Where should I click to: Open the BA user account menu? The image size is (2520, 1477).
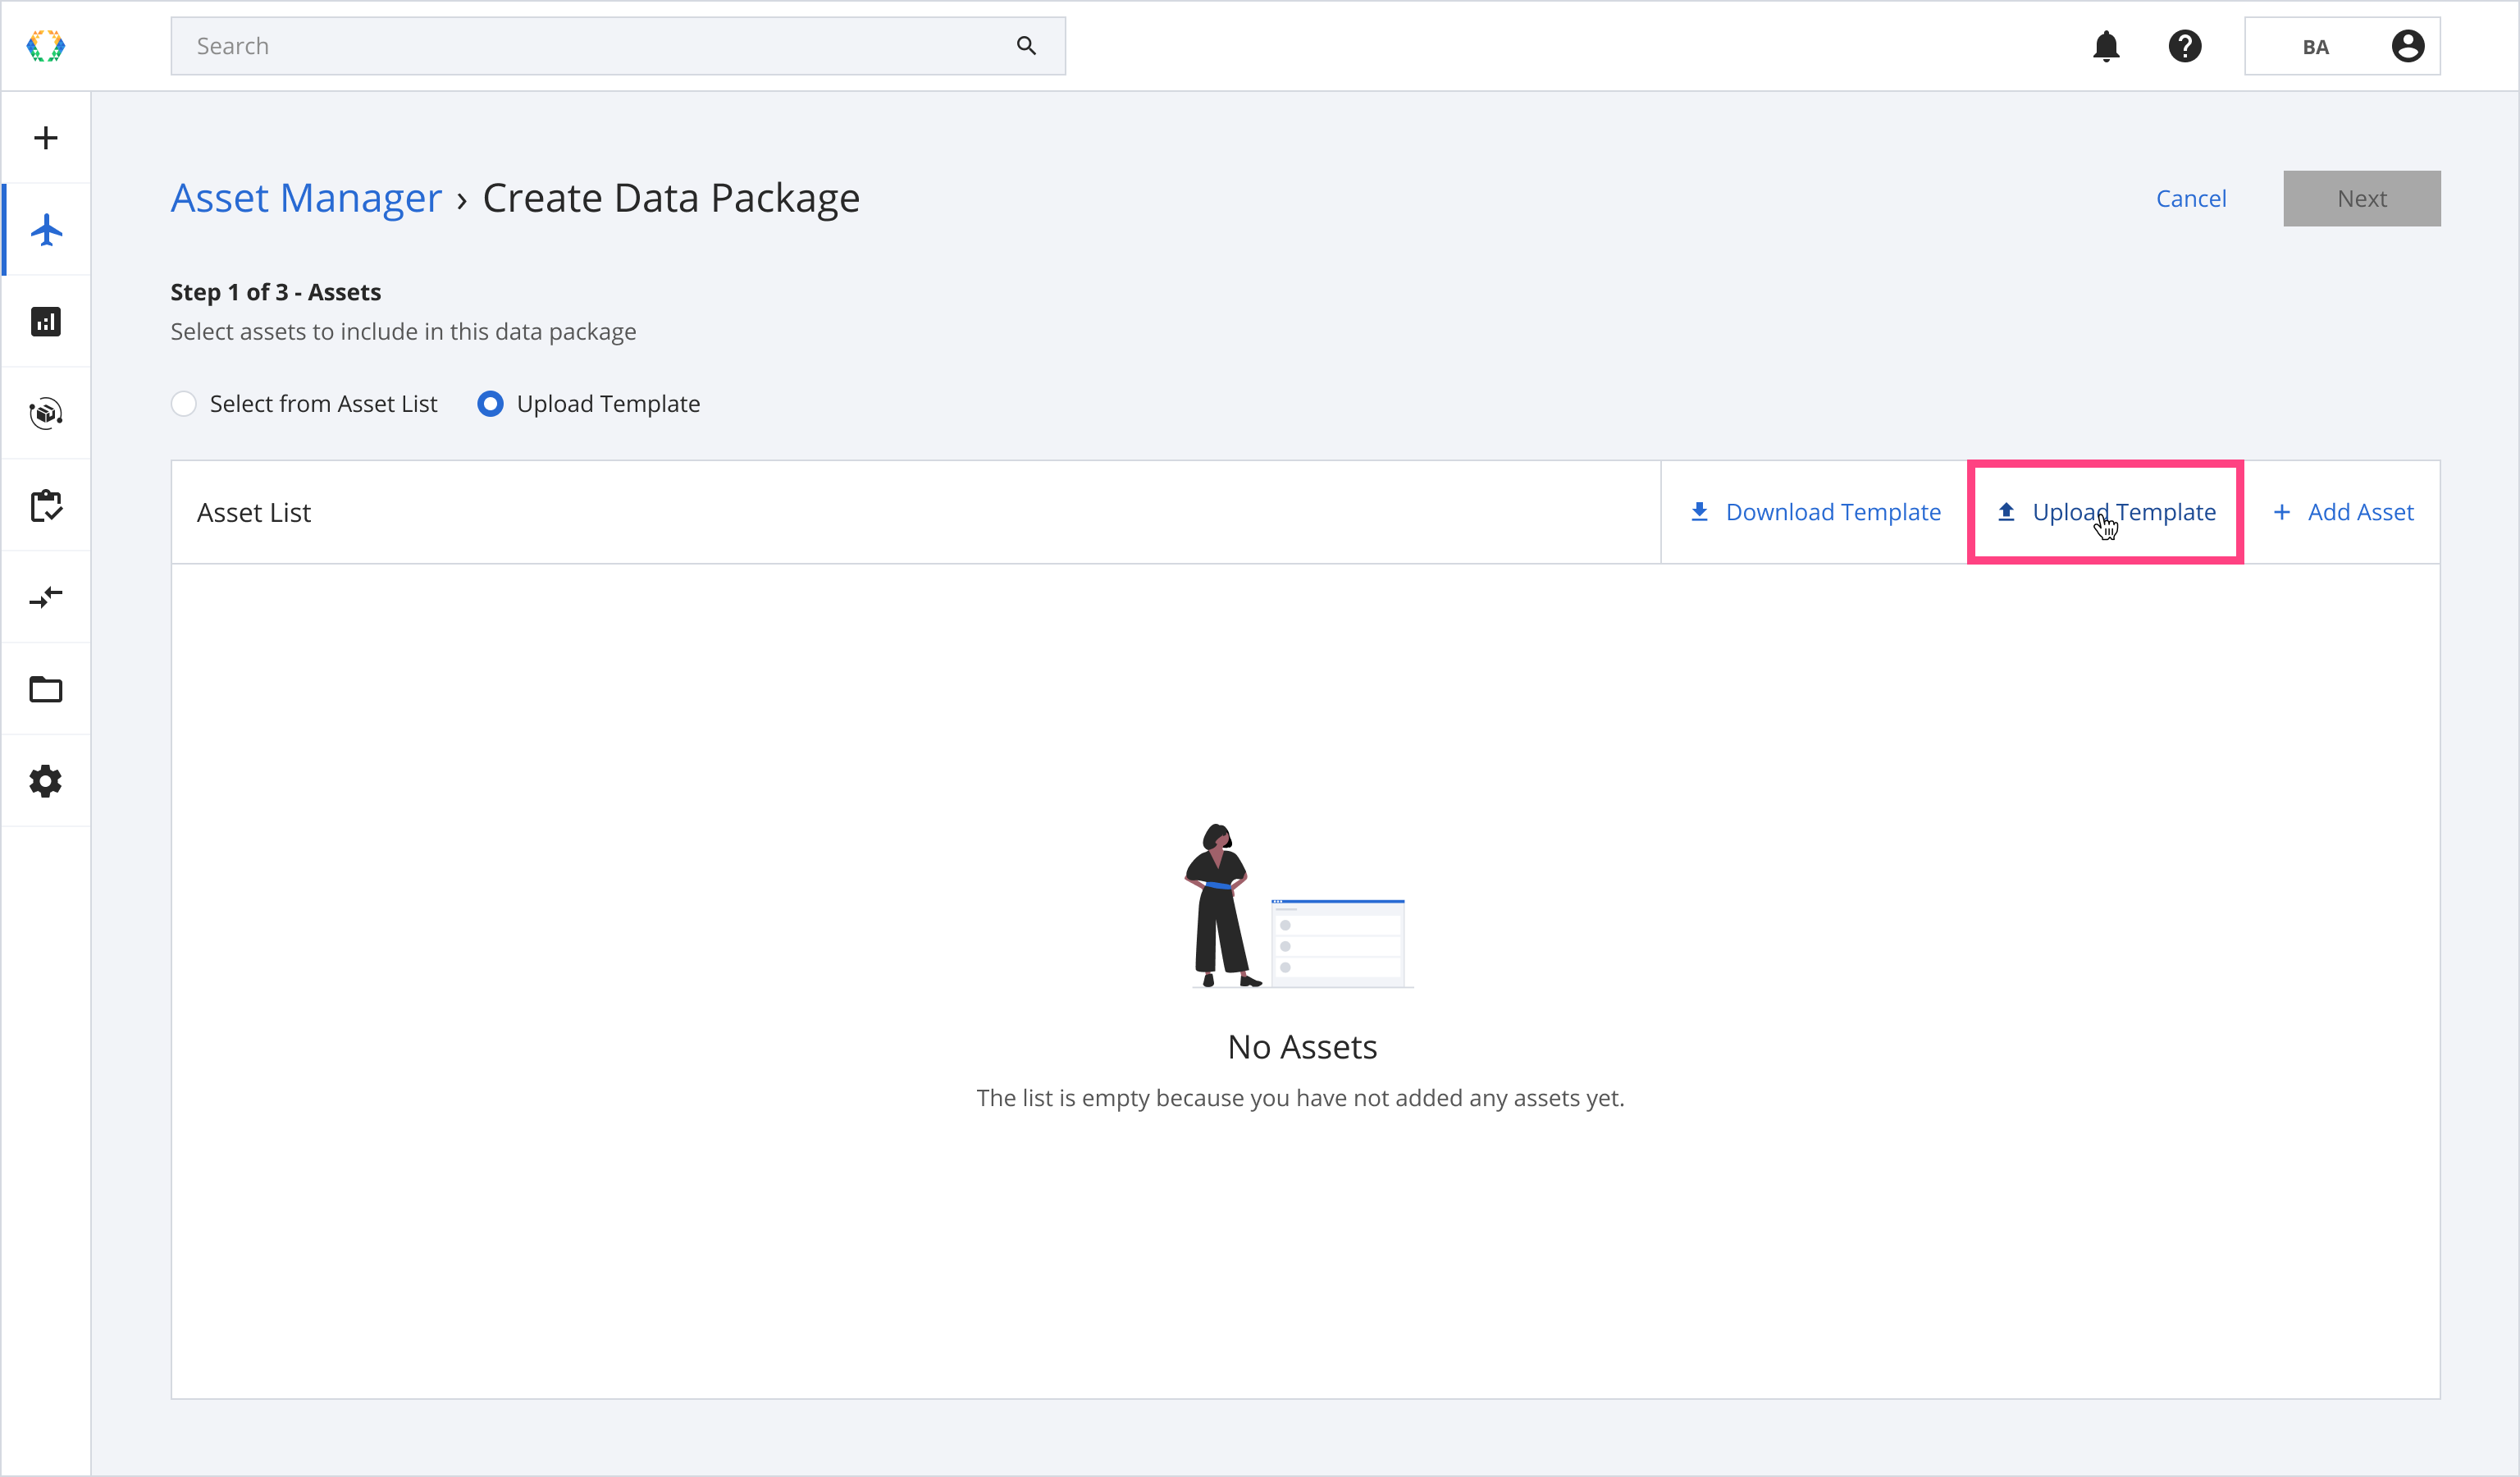coord(2341,46)
